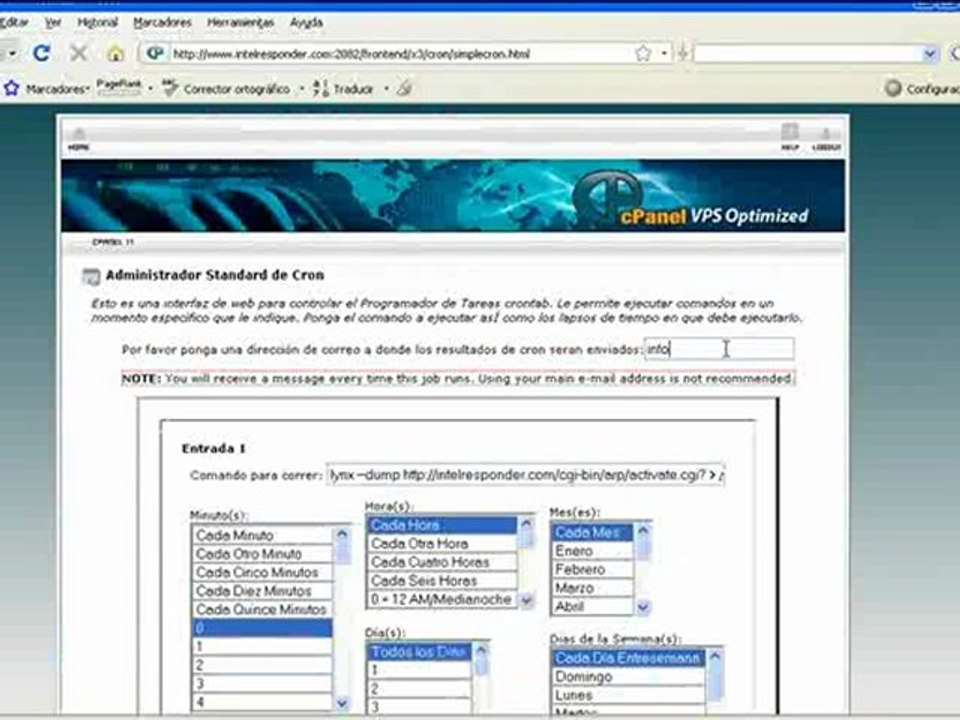
Task: Select Cada Quince Minutos option
Action: pos(262,610)
